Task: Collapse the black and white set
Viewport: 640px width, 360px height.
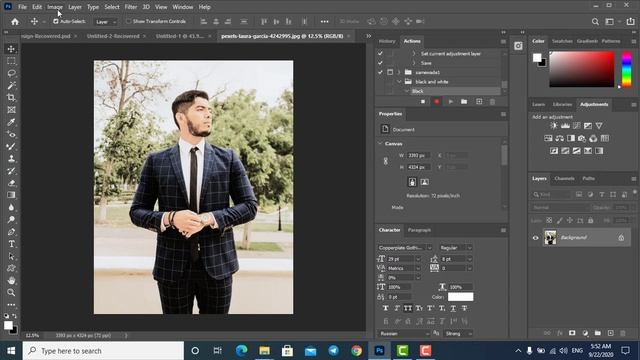Action: point(399,82)
